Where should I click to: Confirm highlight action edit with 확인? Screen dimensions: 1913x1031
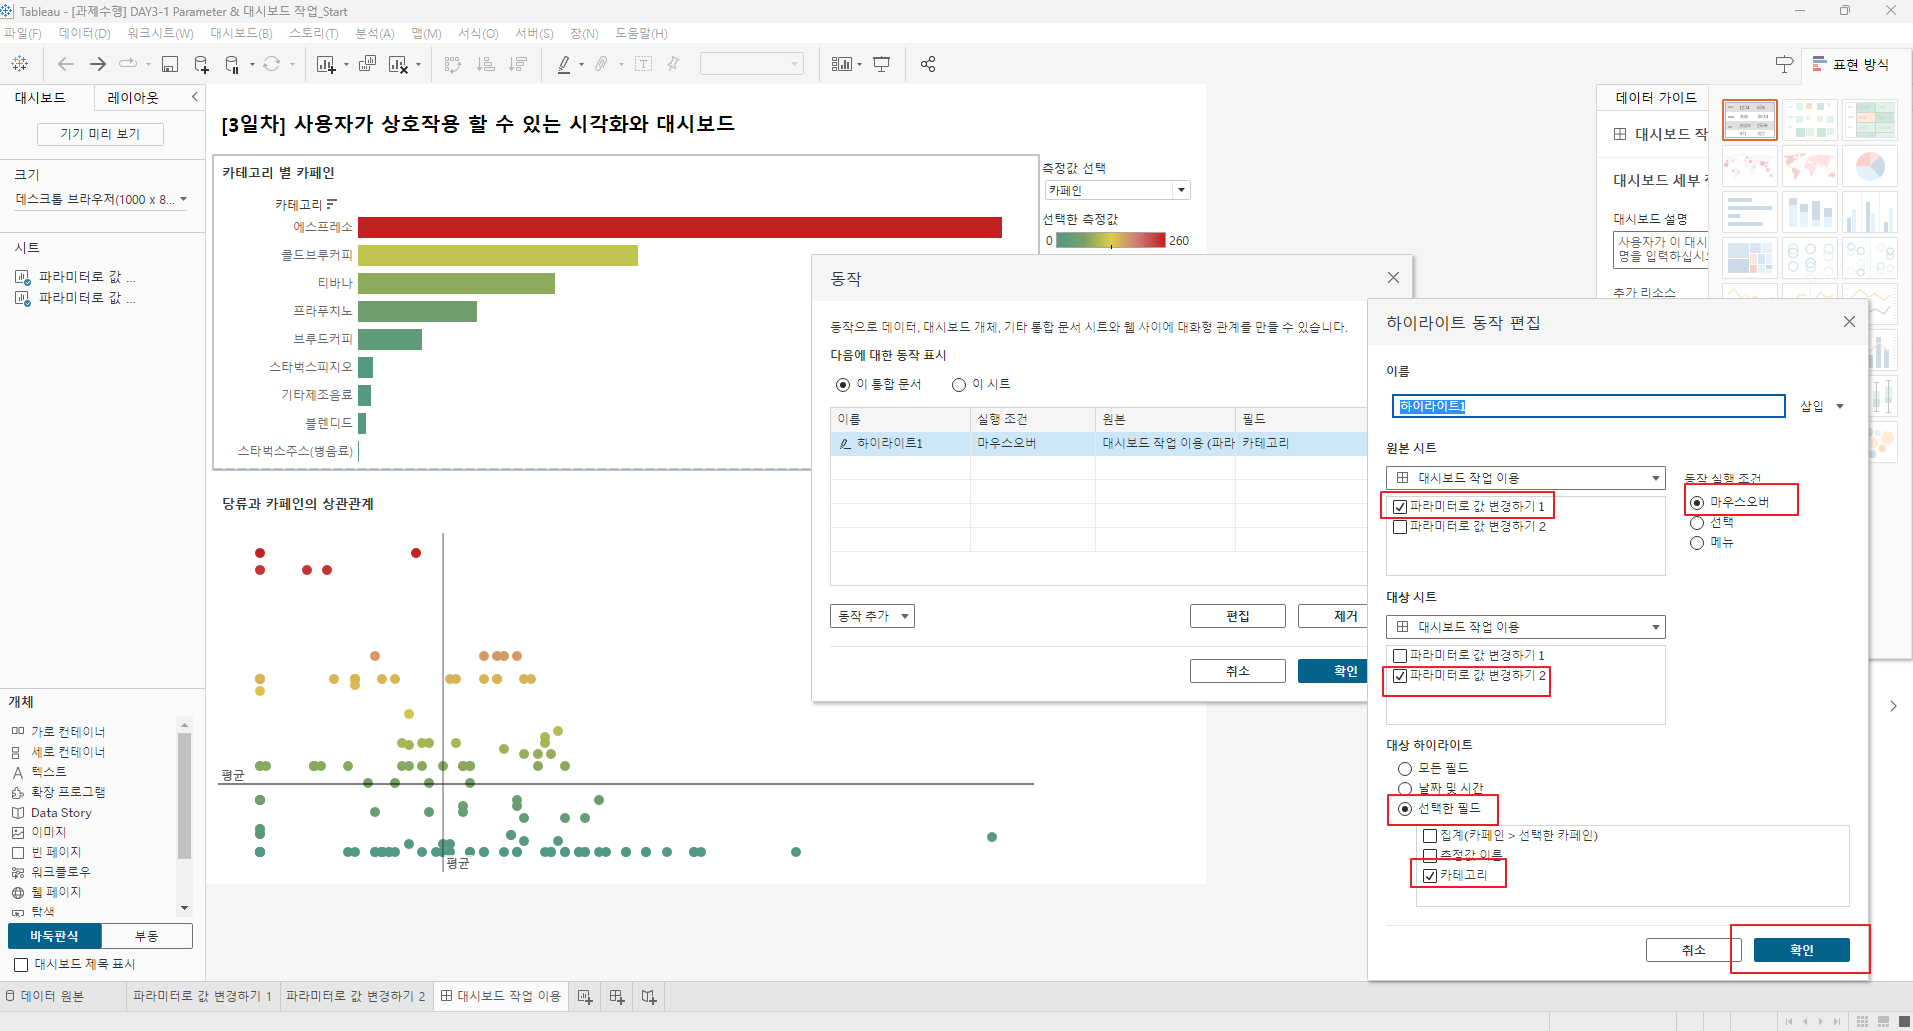point(1802,950)
